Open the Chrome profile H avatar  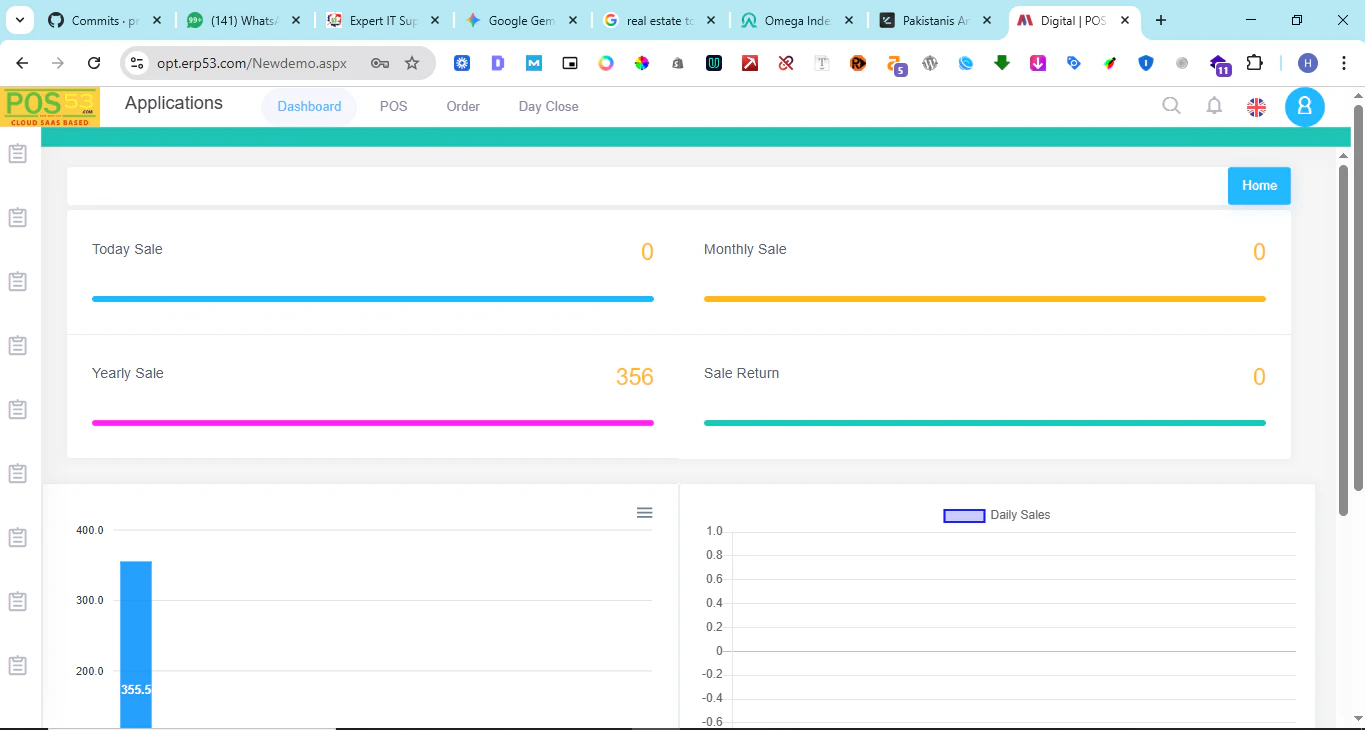point(1308,63)
